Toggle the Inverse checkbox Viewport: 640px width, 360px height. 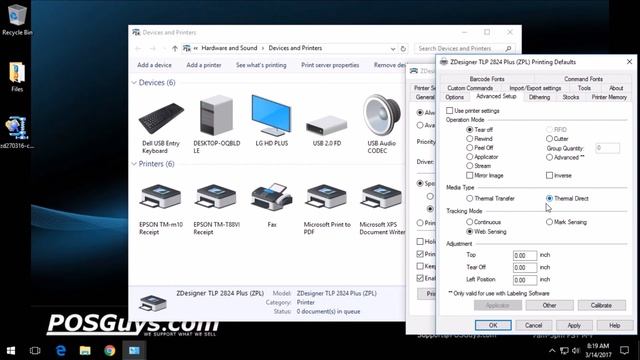(x=549, y=176)
